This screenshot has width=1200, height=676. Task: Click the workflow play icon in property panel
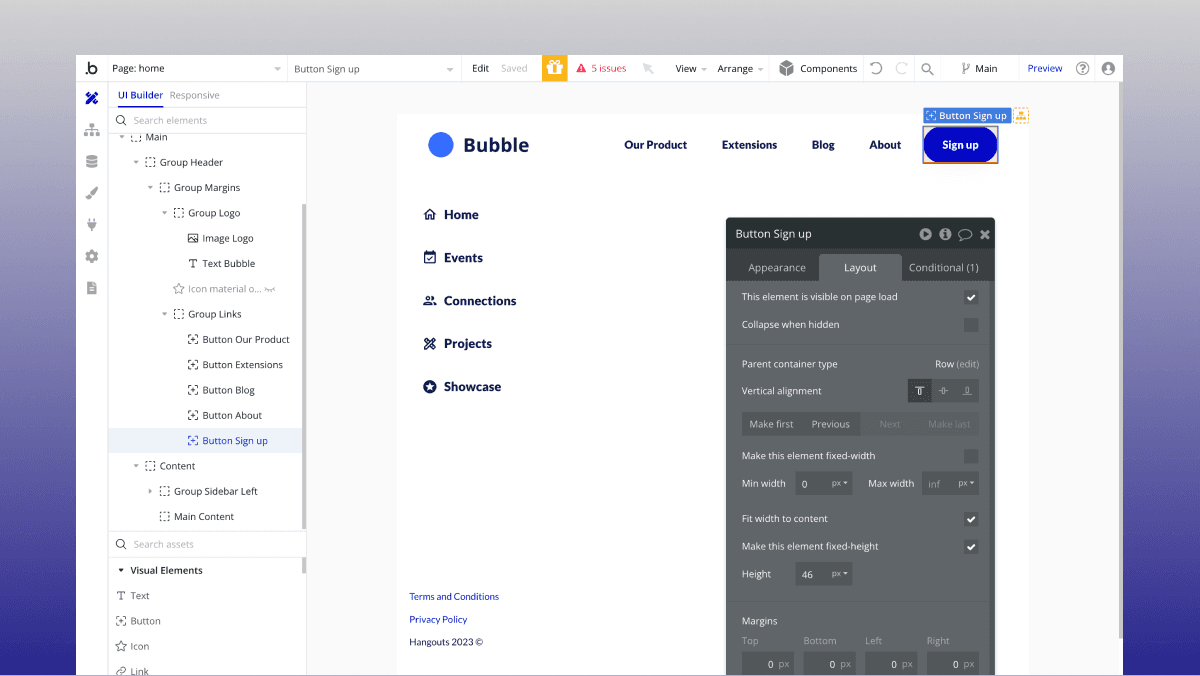[926, 234]
